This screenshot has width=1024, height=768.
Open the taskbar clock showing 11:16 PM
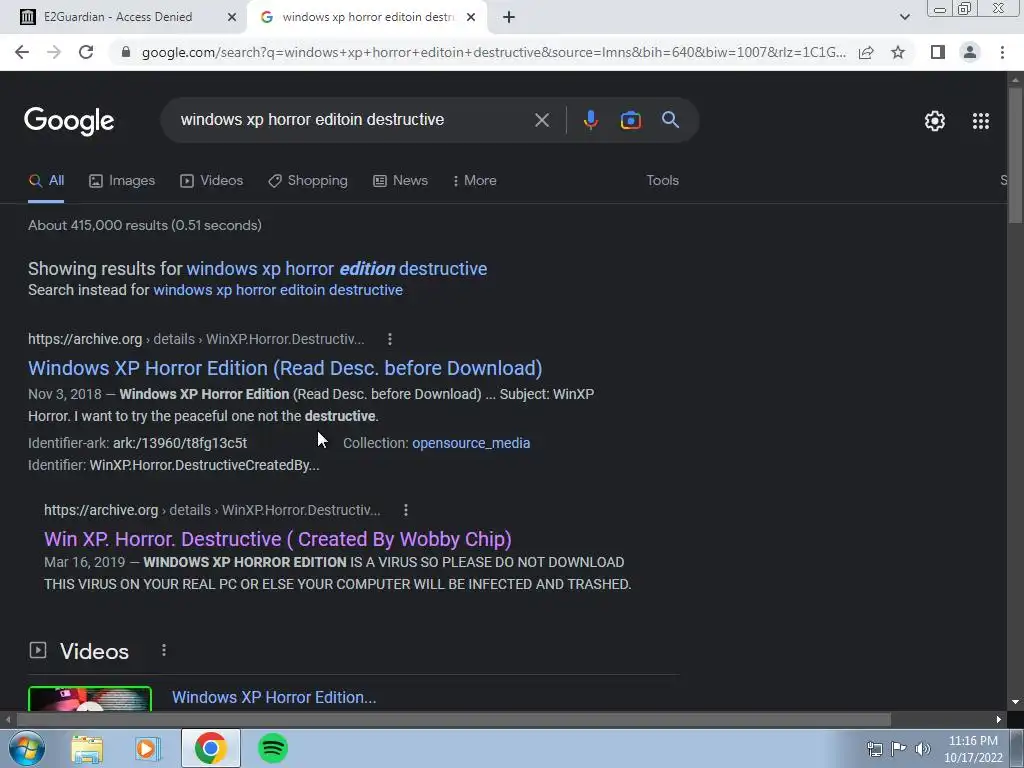tap(973, 749)
